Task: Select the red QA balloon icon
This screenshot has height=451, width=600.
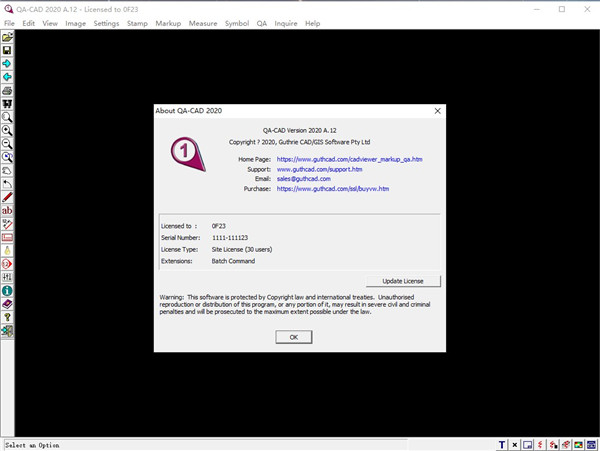Action: pos(7,264)
